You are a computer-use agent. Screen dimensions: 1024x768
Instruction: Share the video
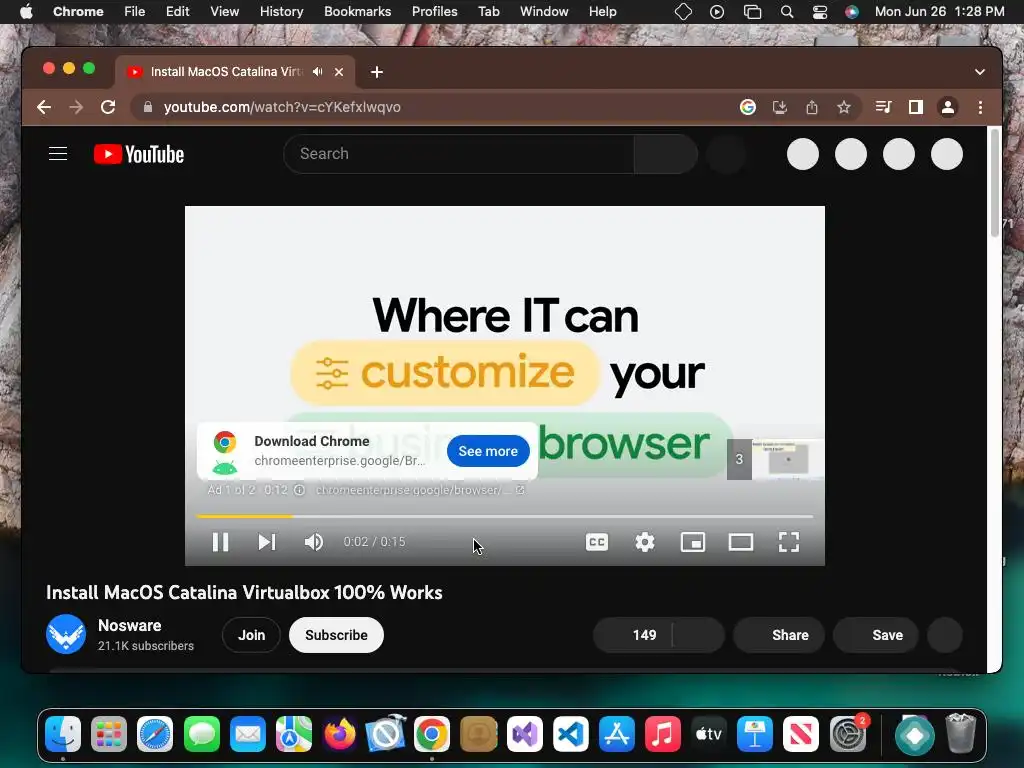click(x=778, y=635)
